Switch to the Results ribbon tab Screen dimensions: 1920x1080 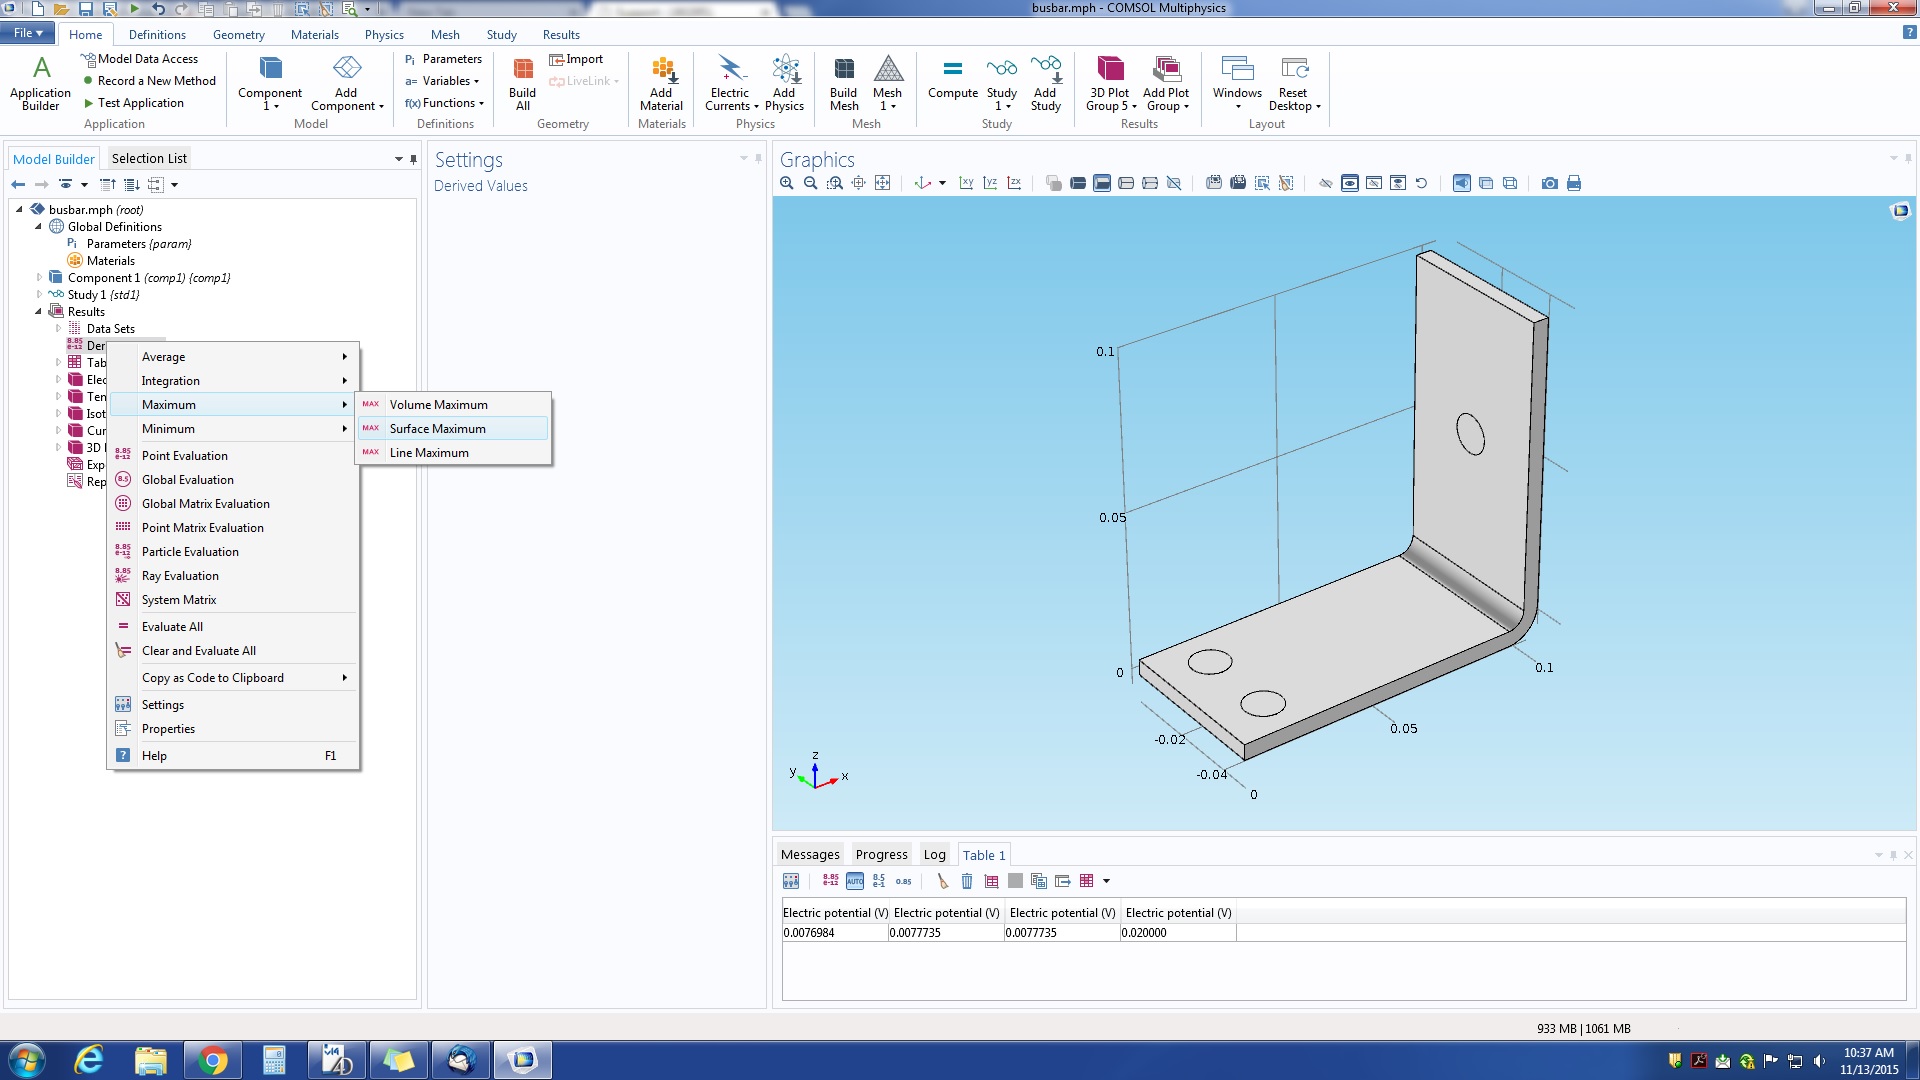pyautogui.click(x=561, y=35)
